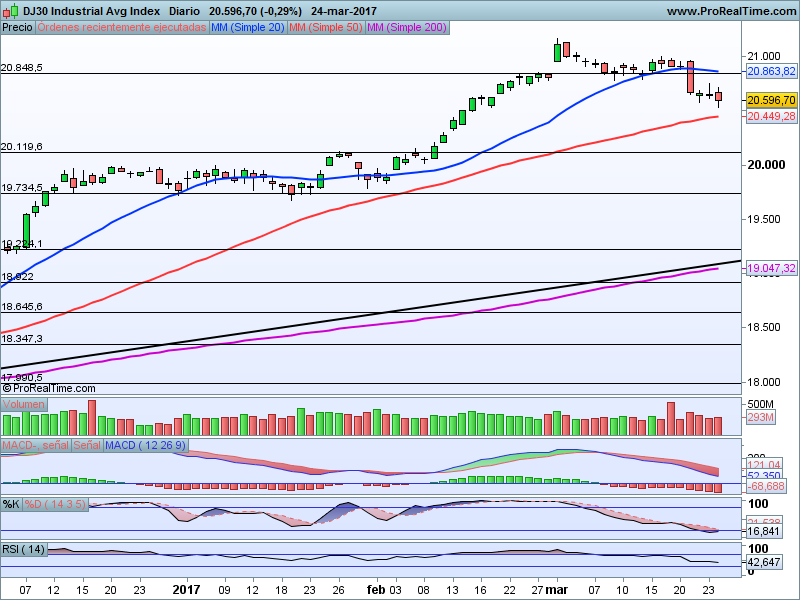Open MM (Simple 20) indicator settings

[248, 28]
